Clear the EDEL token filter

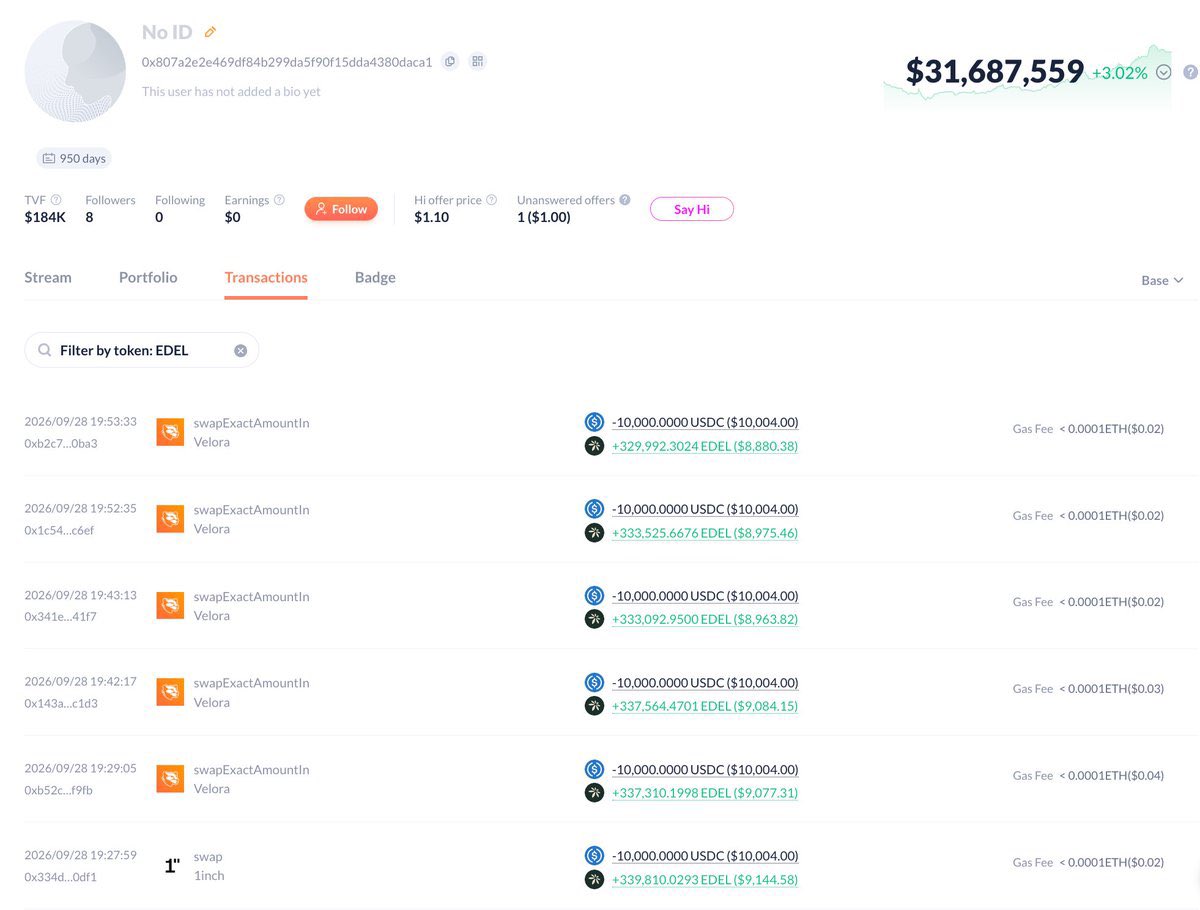240,351
